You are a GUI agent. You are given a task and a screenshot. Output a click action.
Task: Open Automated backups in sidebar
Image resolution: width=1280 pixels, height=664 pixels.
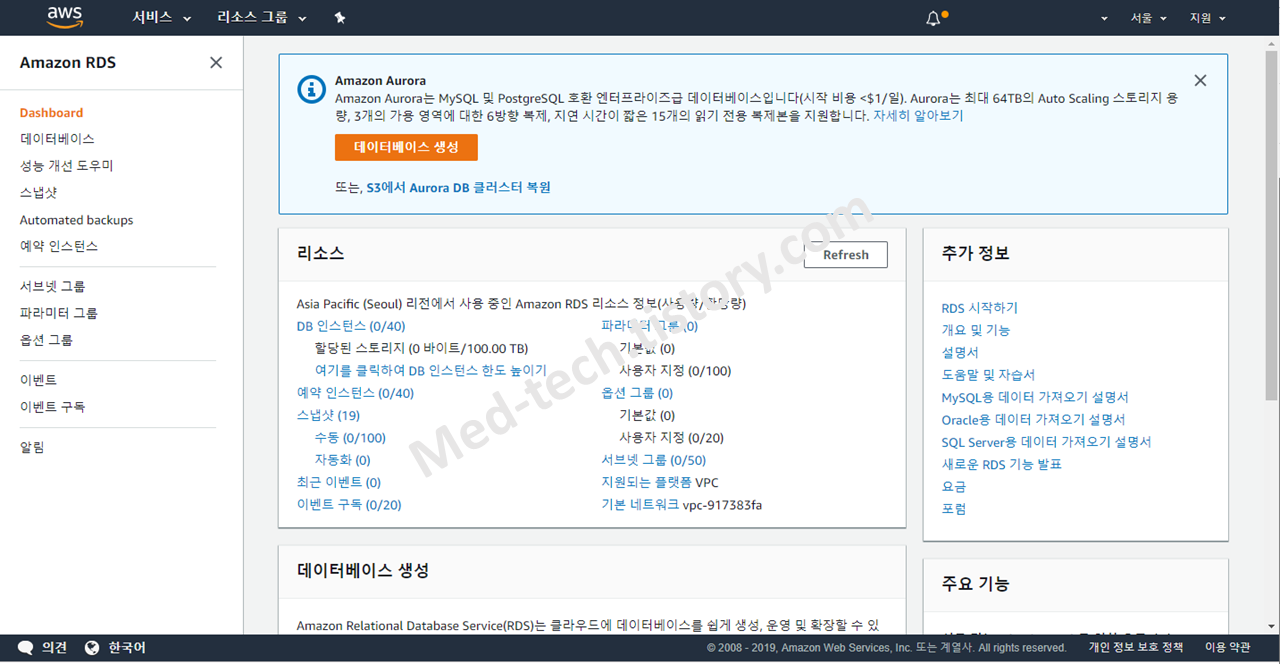pos(76,220)
